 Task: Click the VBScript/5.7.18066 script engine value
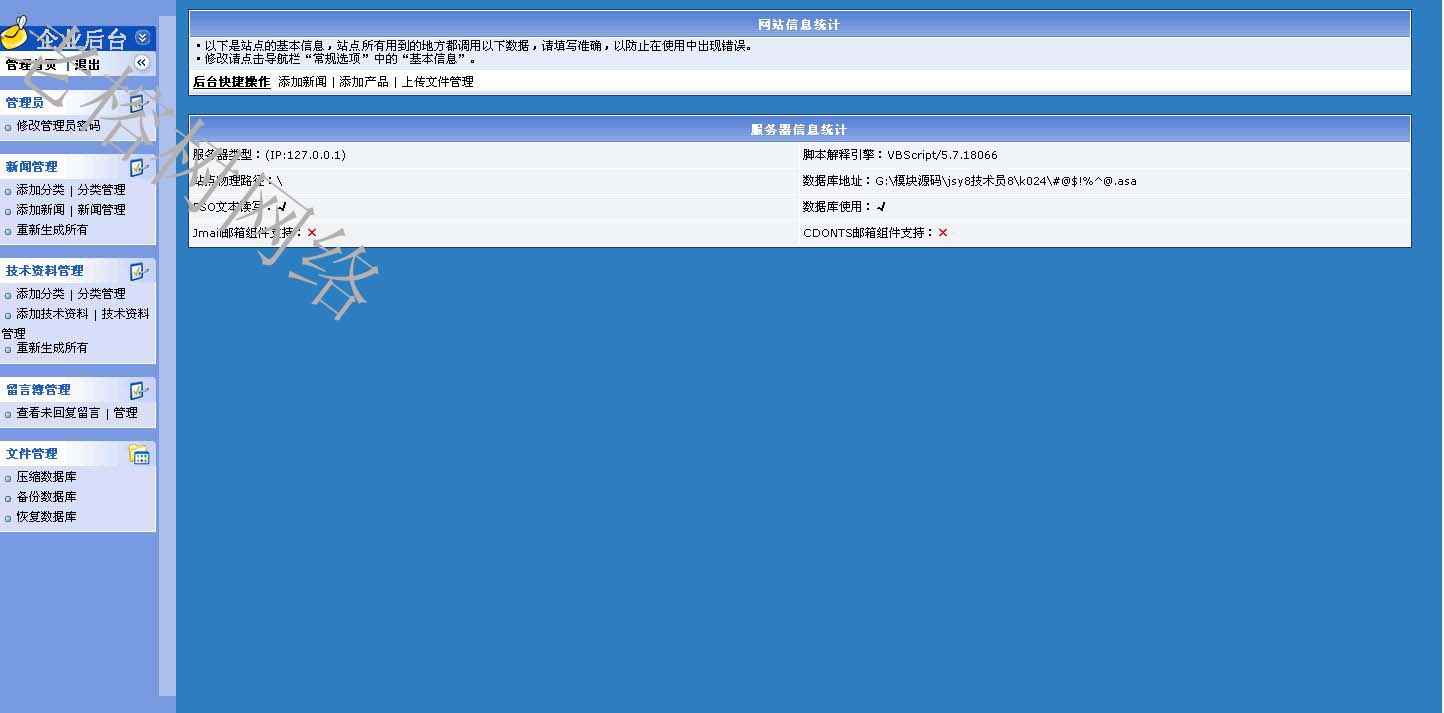pyautogui.click(x=942, y=155)
